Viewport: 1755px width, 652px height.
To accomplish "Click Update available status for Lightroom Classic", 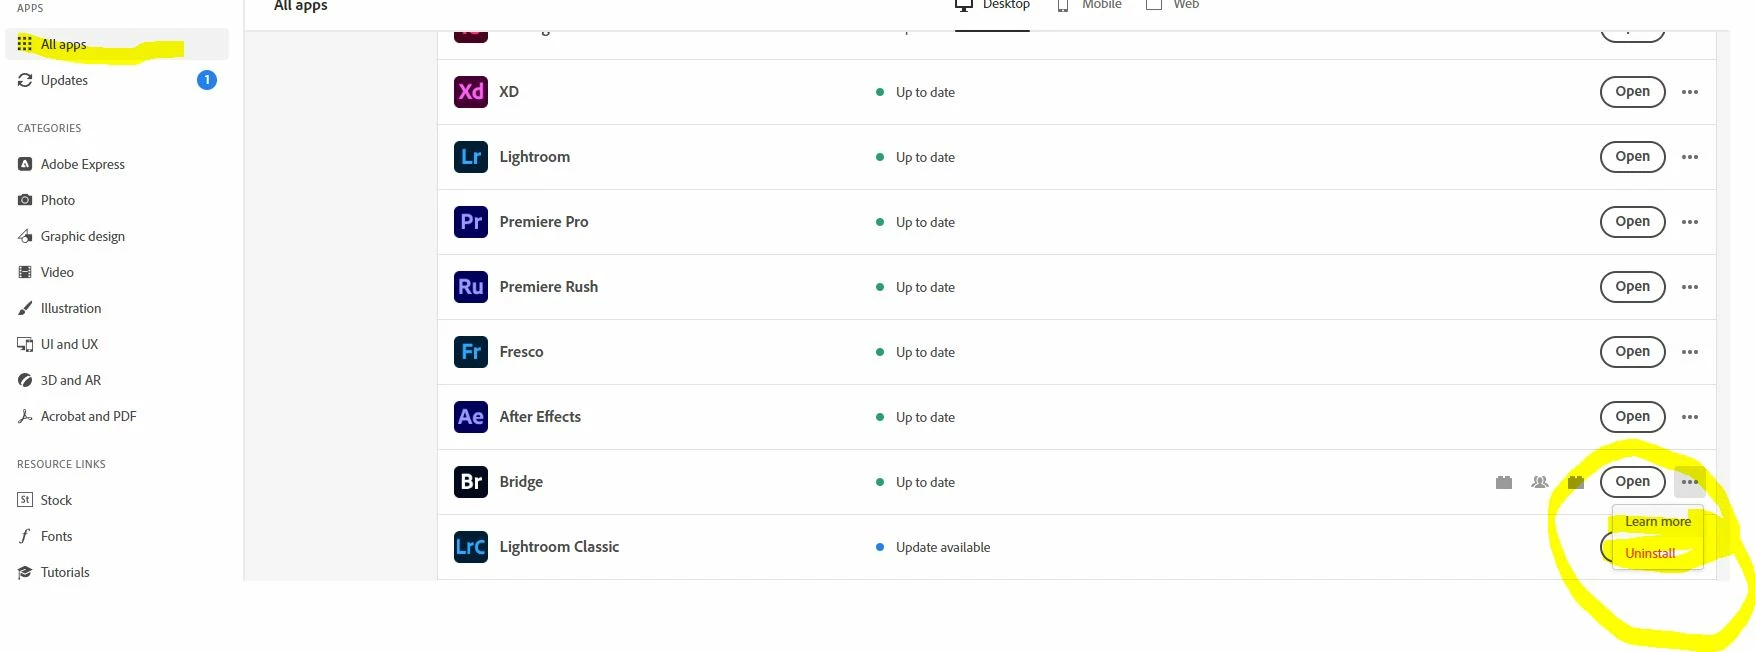I will tap(943, 547).
